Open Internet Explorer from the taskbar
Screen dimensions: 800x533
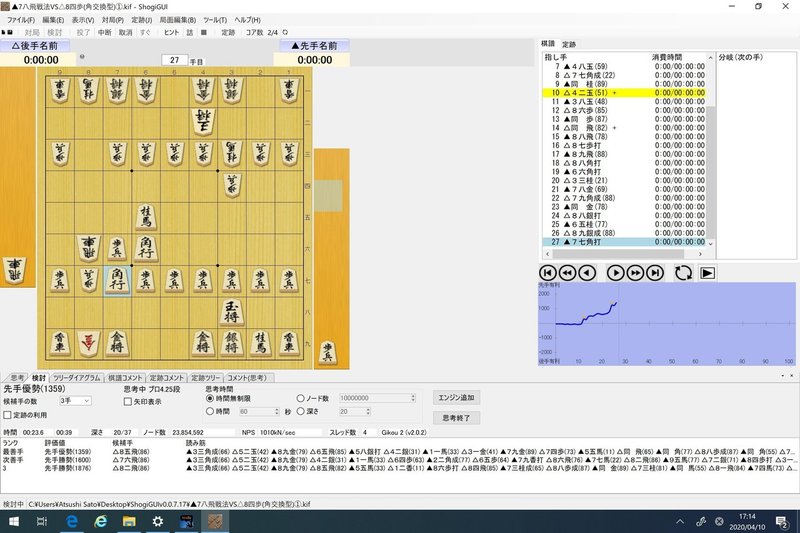[101, 521]
